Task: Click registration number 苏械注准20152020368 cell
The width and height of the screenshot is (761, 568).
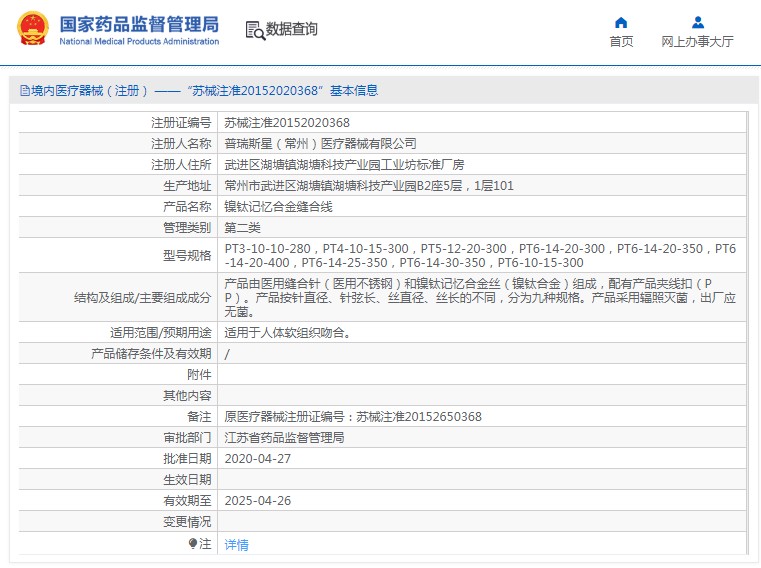Action: (481, 122)
